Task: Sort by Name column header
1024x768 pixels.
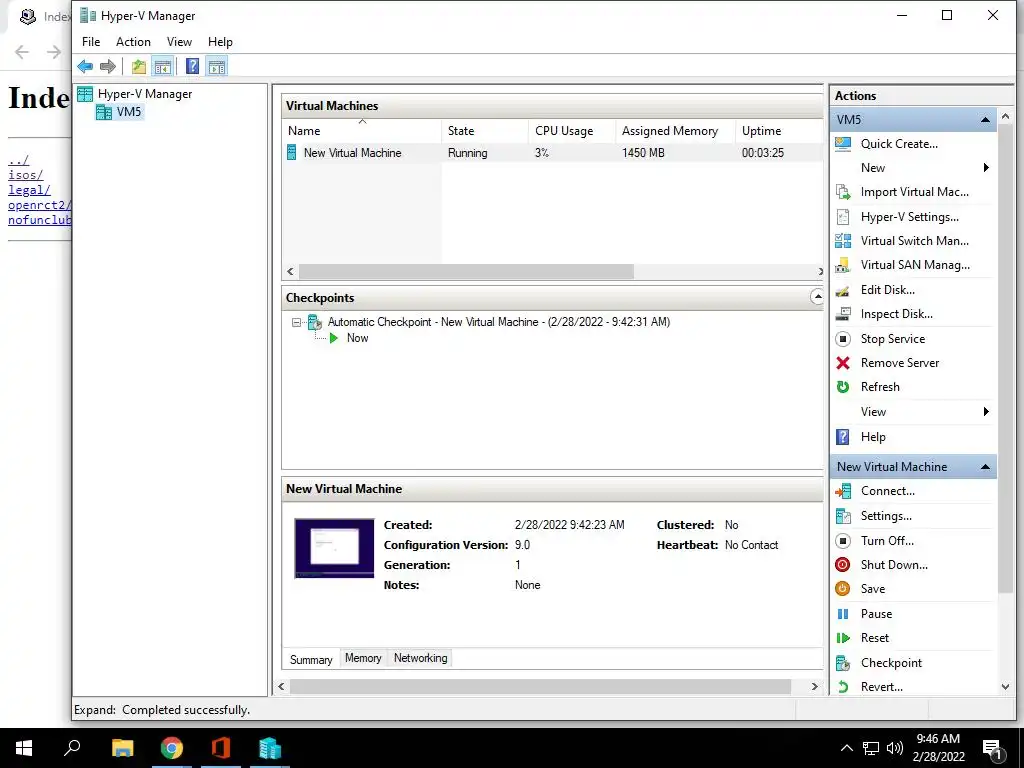Action: click(362, 131)
